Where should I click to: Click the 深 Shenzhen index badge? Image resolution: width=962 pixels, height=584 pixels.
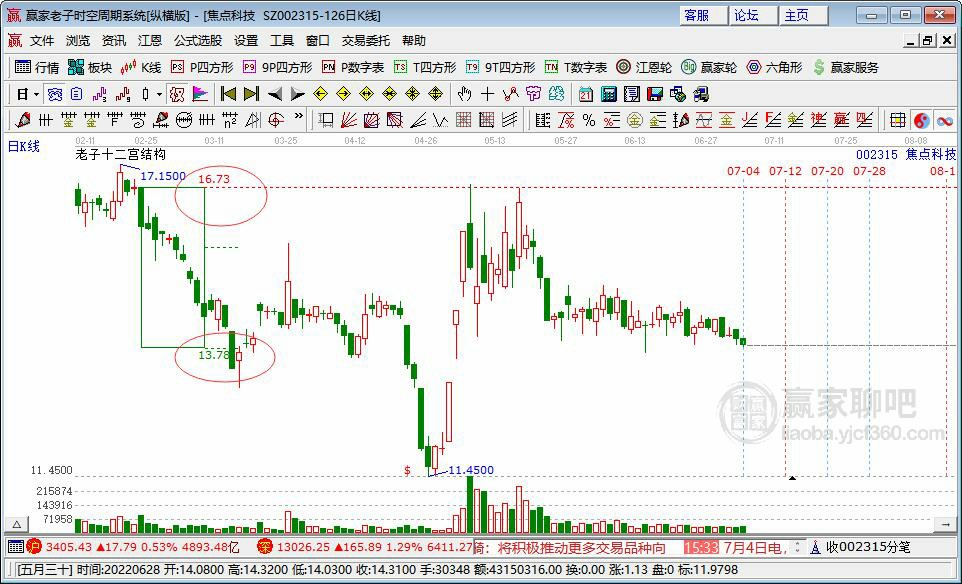(x=264, y=546)
